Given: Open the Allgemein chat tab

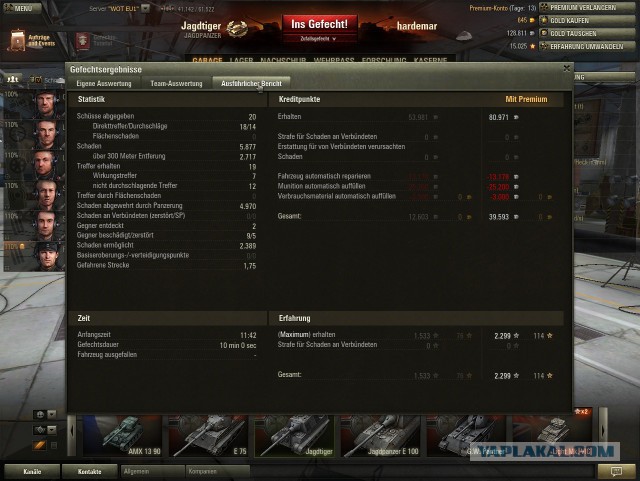Looking at the screenshot, I should [152, 471].
